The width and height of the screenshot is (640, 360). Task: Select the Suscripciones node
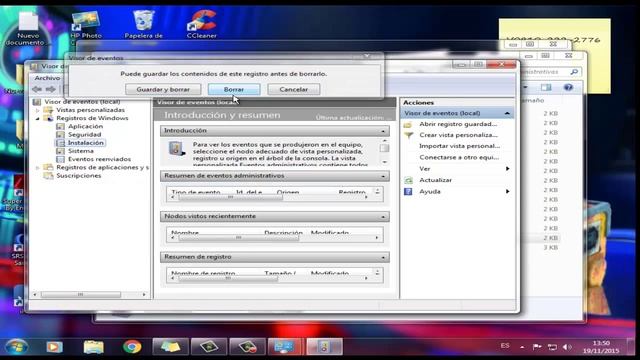(x=78, y=176)
